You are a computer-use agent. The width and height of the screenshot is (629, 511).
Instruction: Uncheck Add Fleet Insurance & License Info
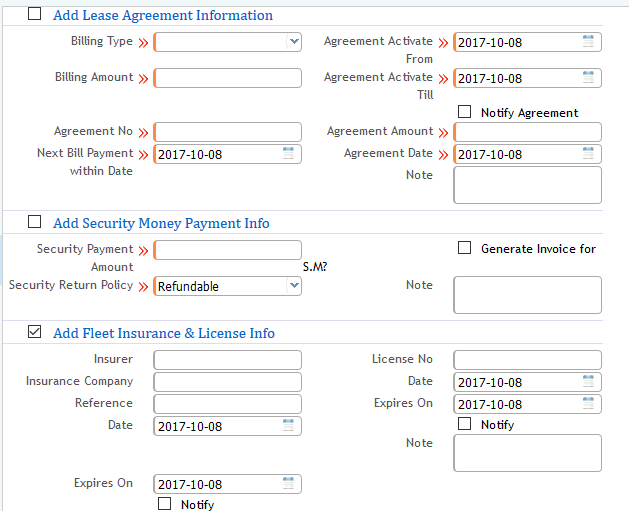point(35,332)
